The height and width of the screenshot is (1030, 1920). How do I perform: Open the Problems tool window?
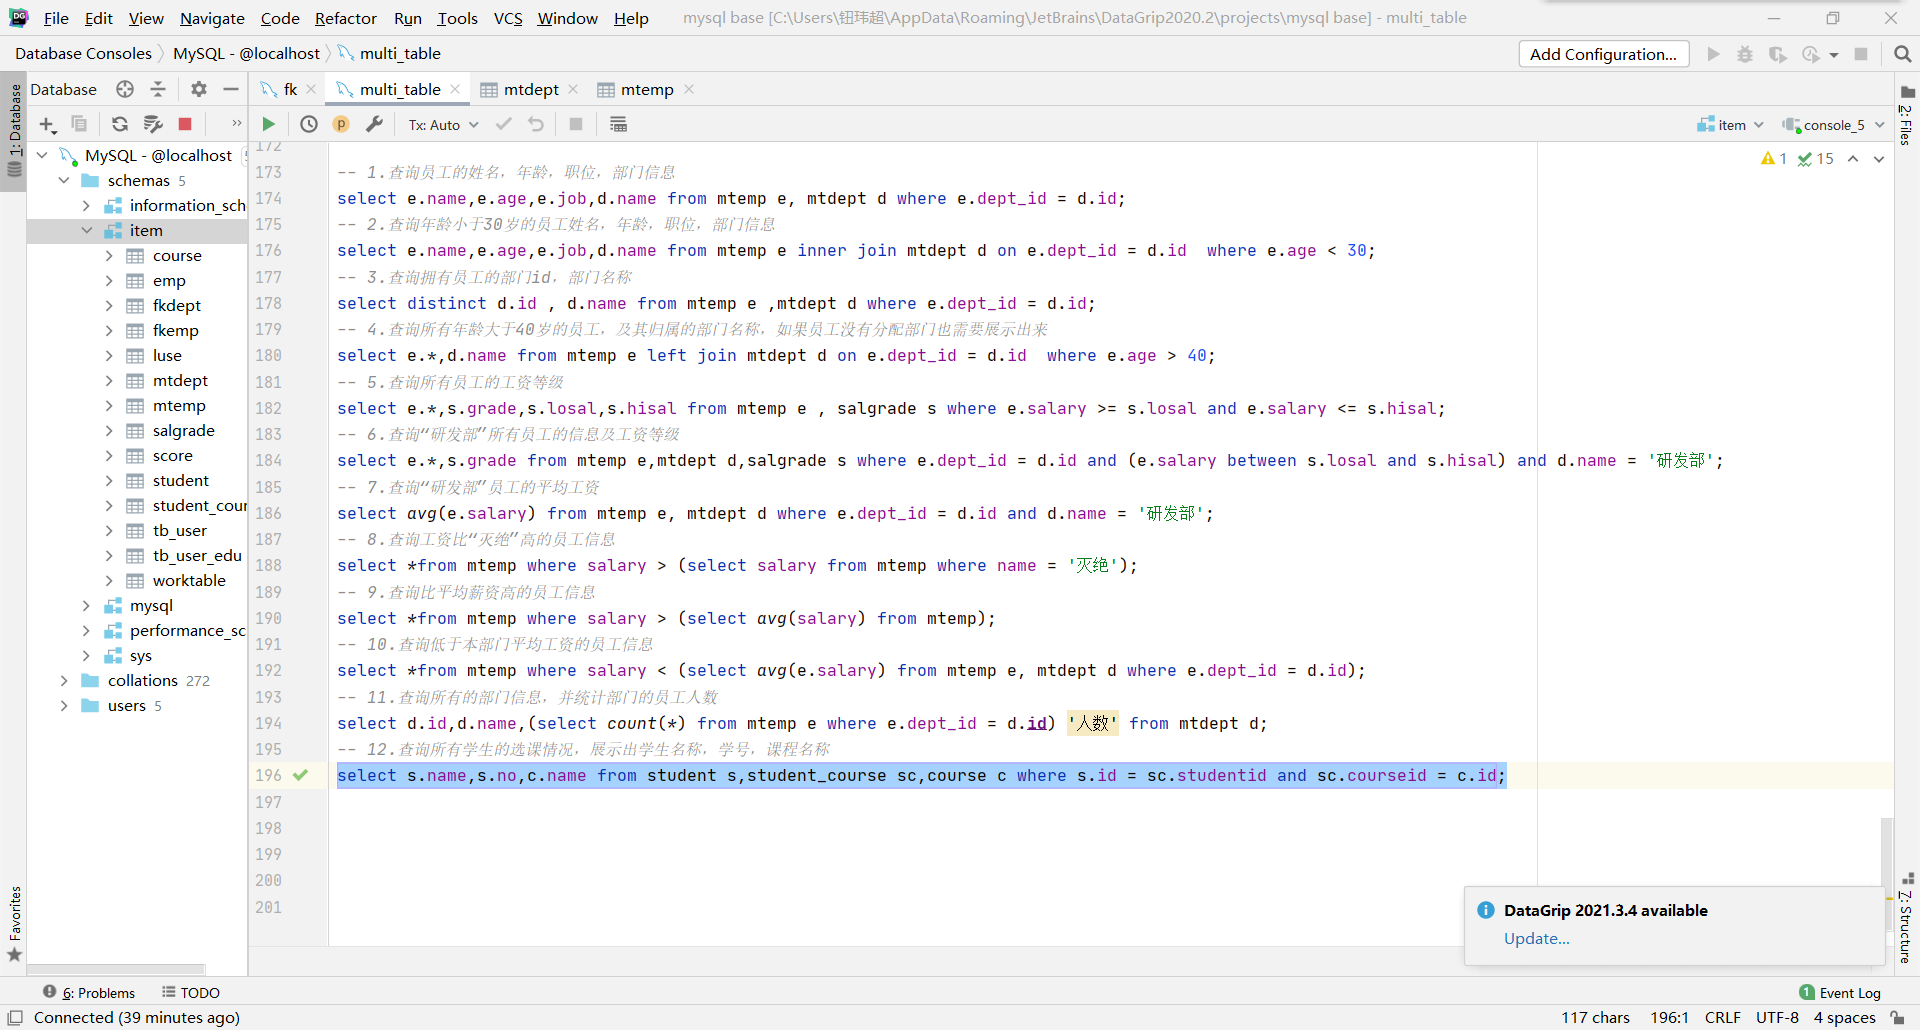(x=89, y=993)
